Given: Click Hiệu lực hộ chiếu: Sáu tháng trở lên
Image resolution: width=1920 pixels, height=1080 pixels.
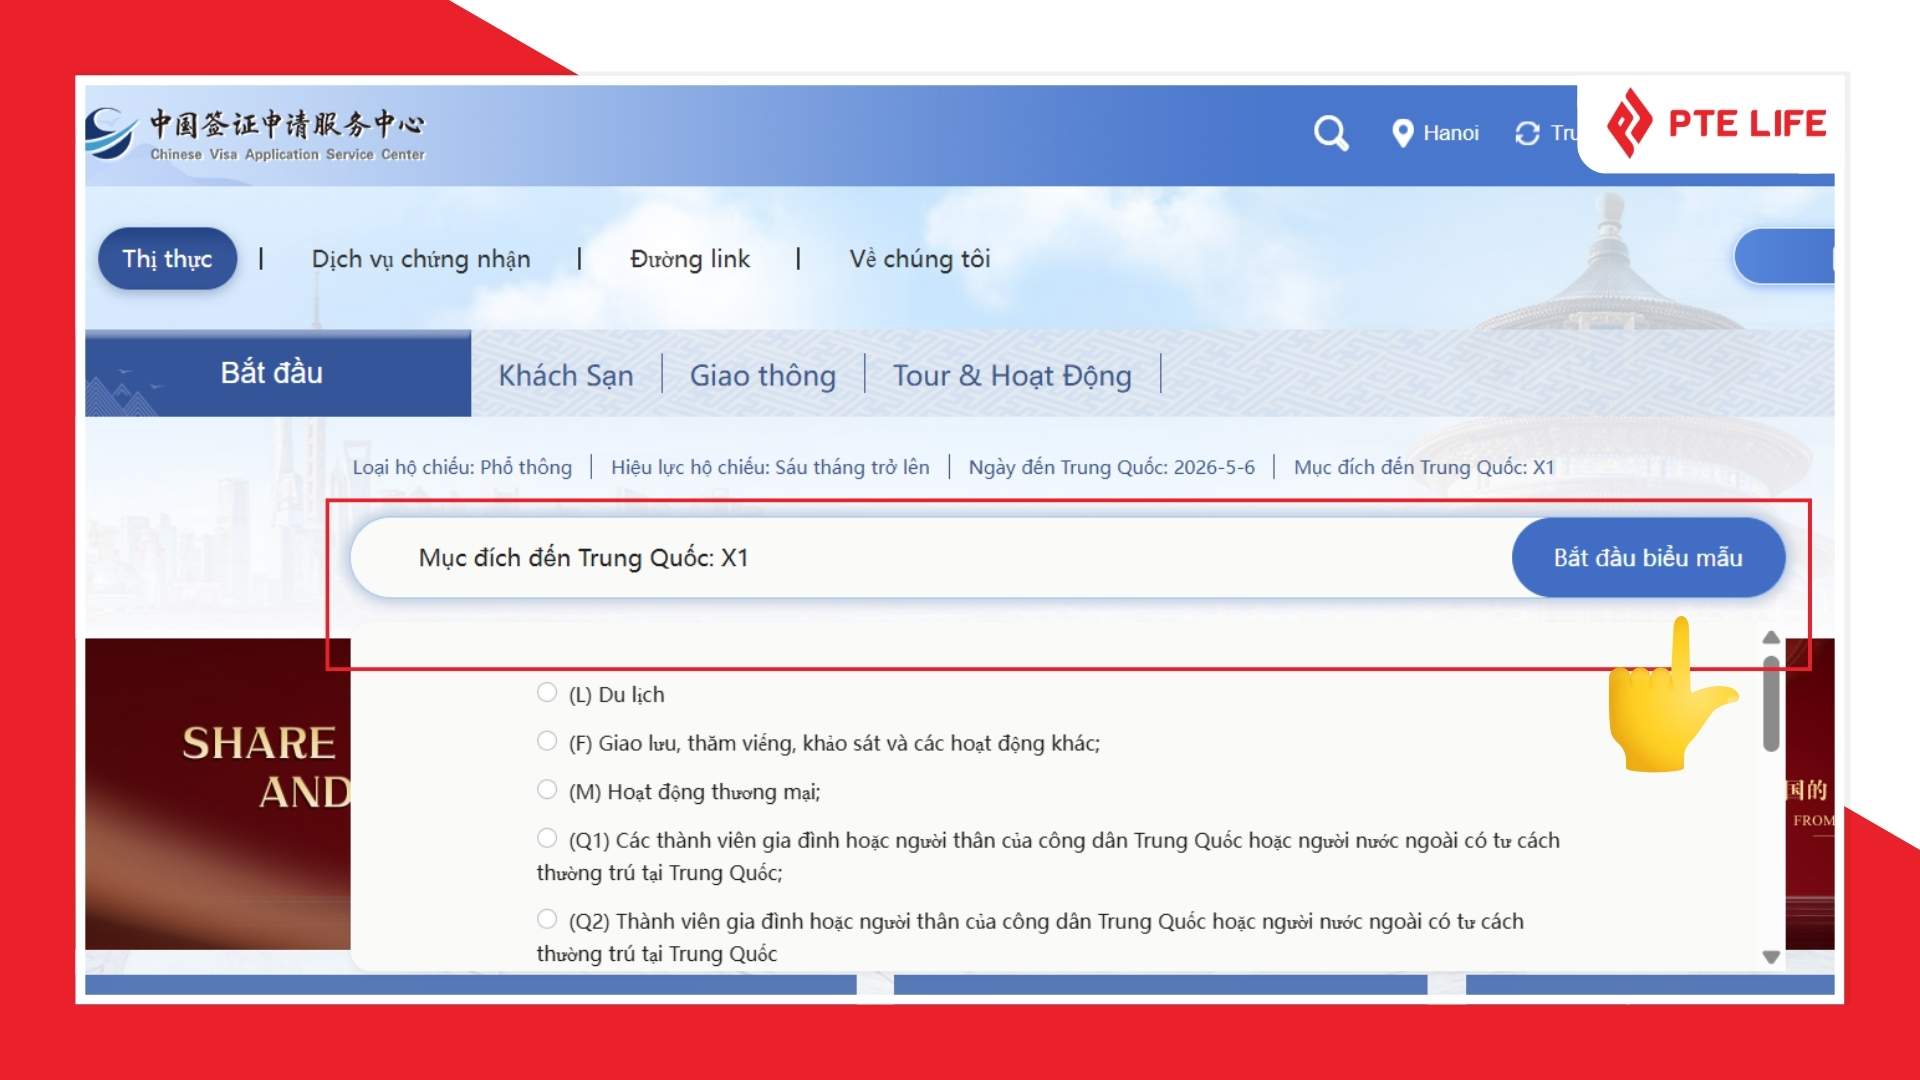Looking at the screenshot, I should (770, 467).
